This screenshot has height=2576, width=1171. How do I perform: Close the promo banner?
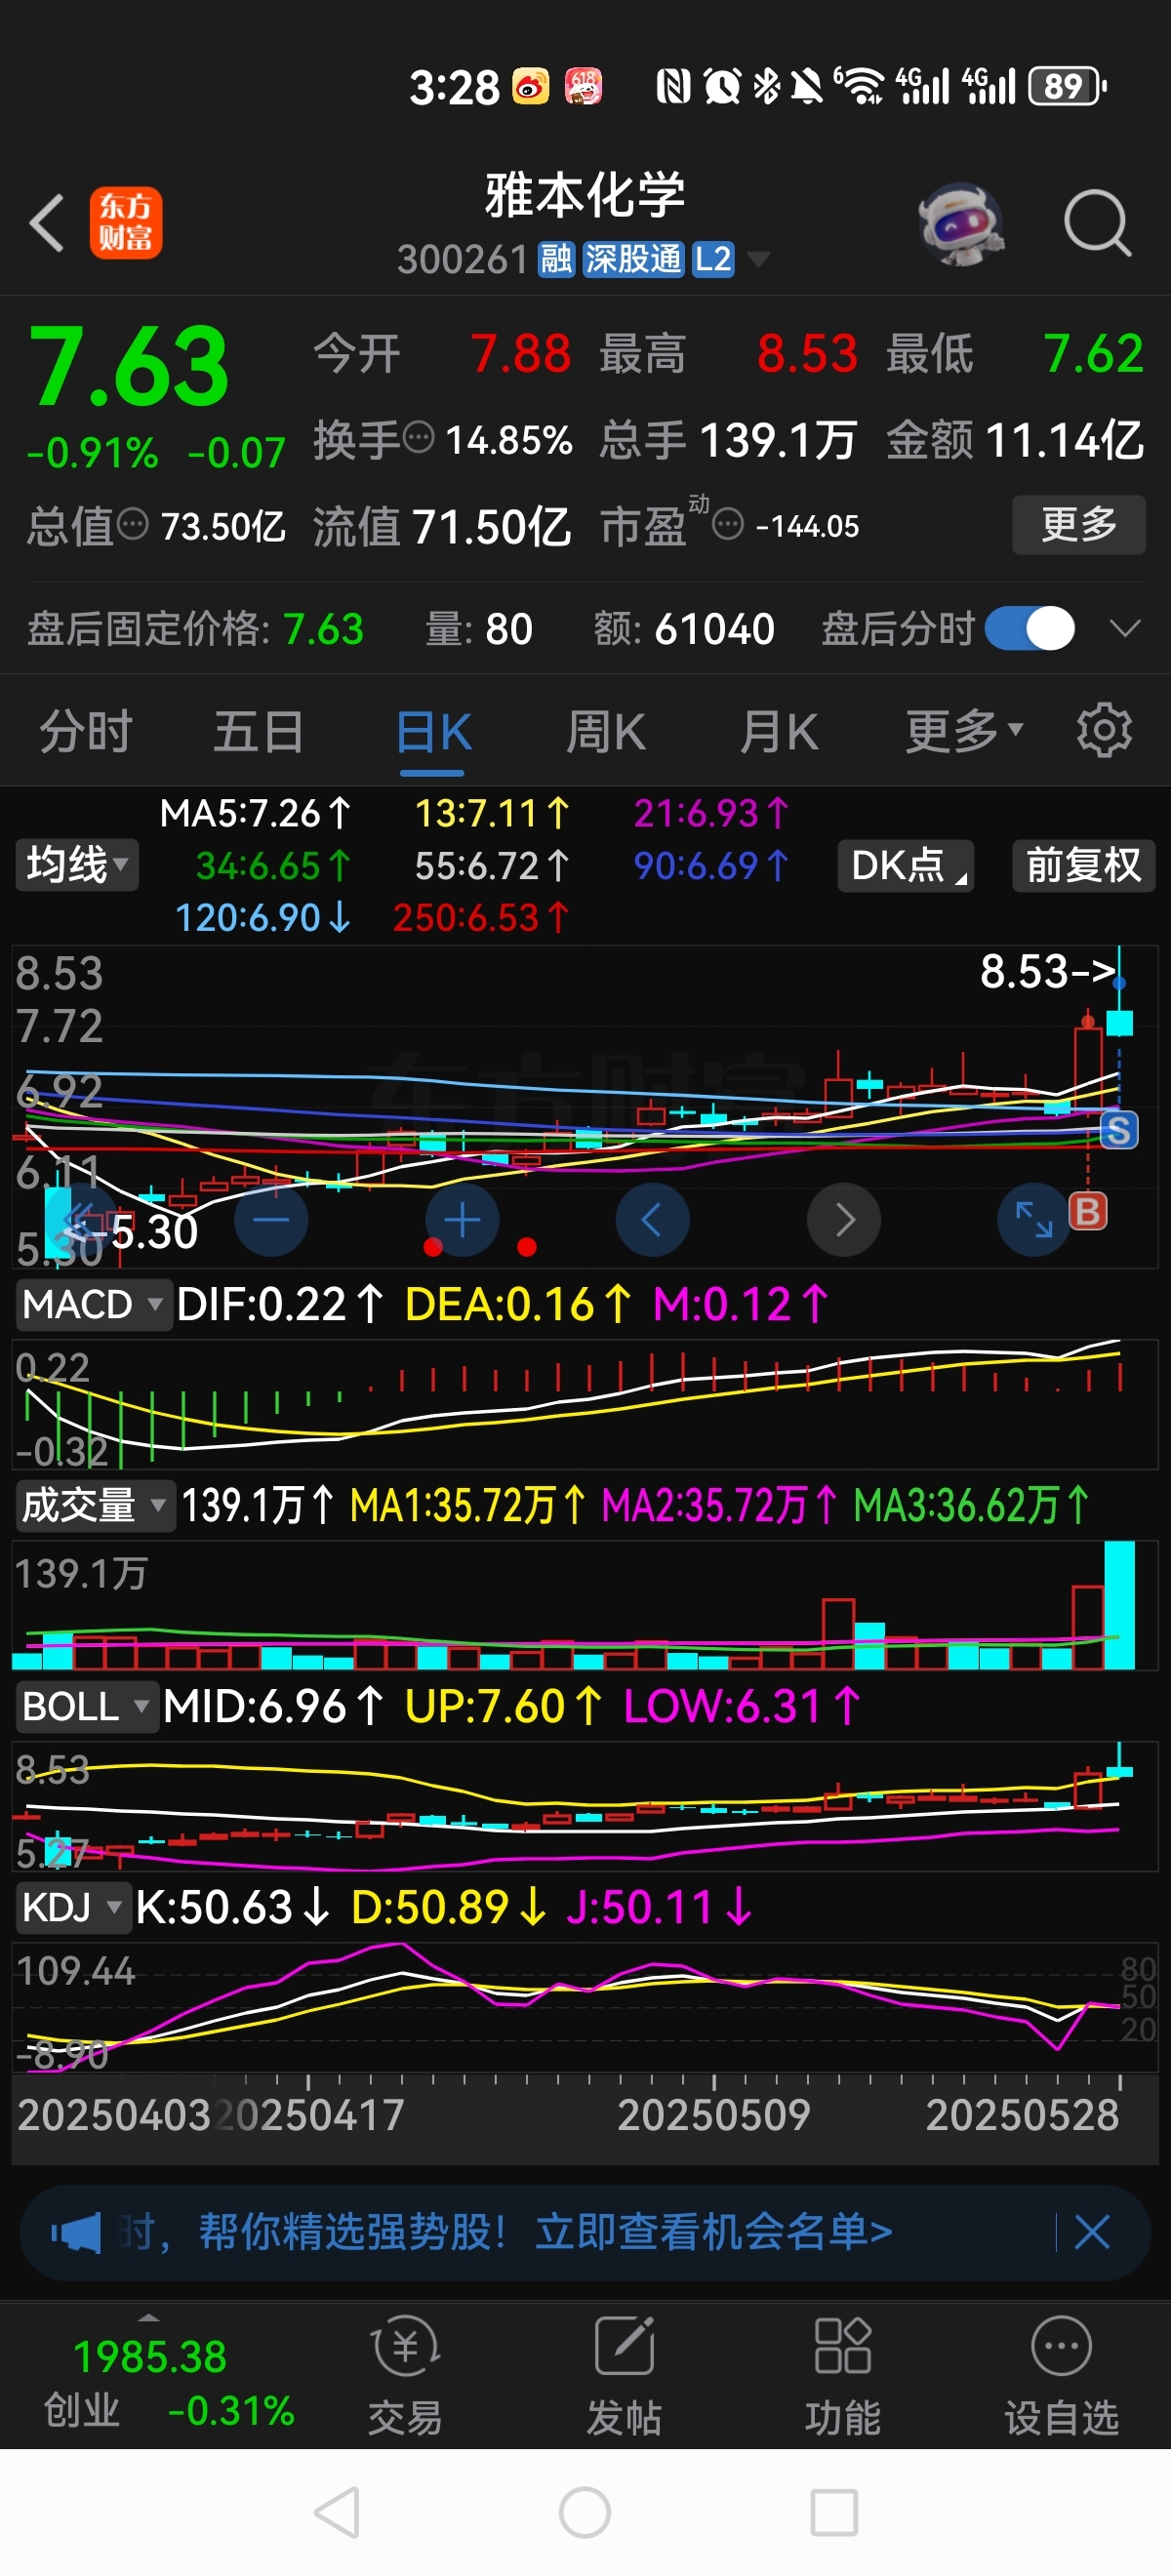tap(1092, 2232)
